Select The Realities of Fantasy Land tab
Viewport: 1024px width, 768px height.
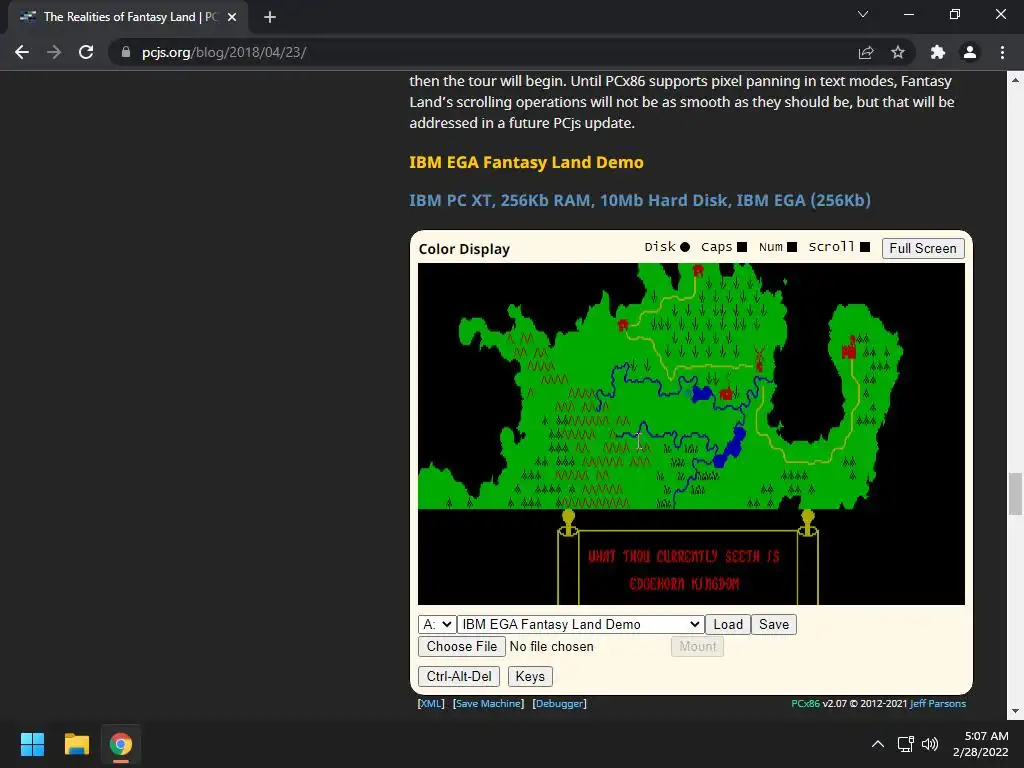[128, 17]
